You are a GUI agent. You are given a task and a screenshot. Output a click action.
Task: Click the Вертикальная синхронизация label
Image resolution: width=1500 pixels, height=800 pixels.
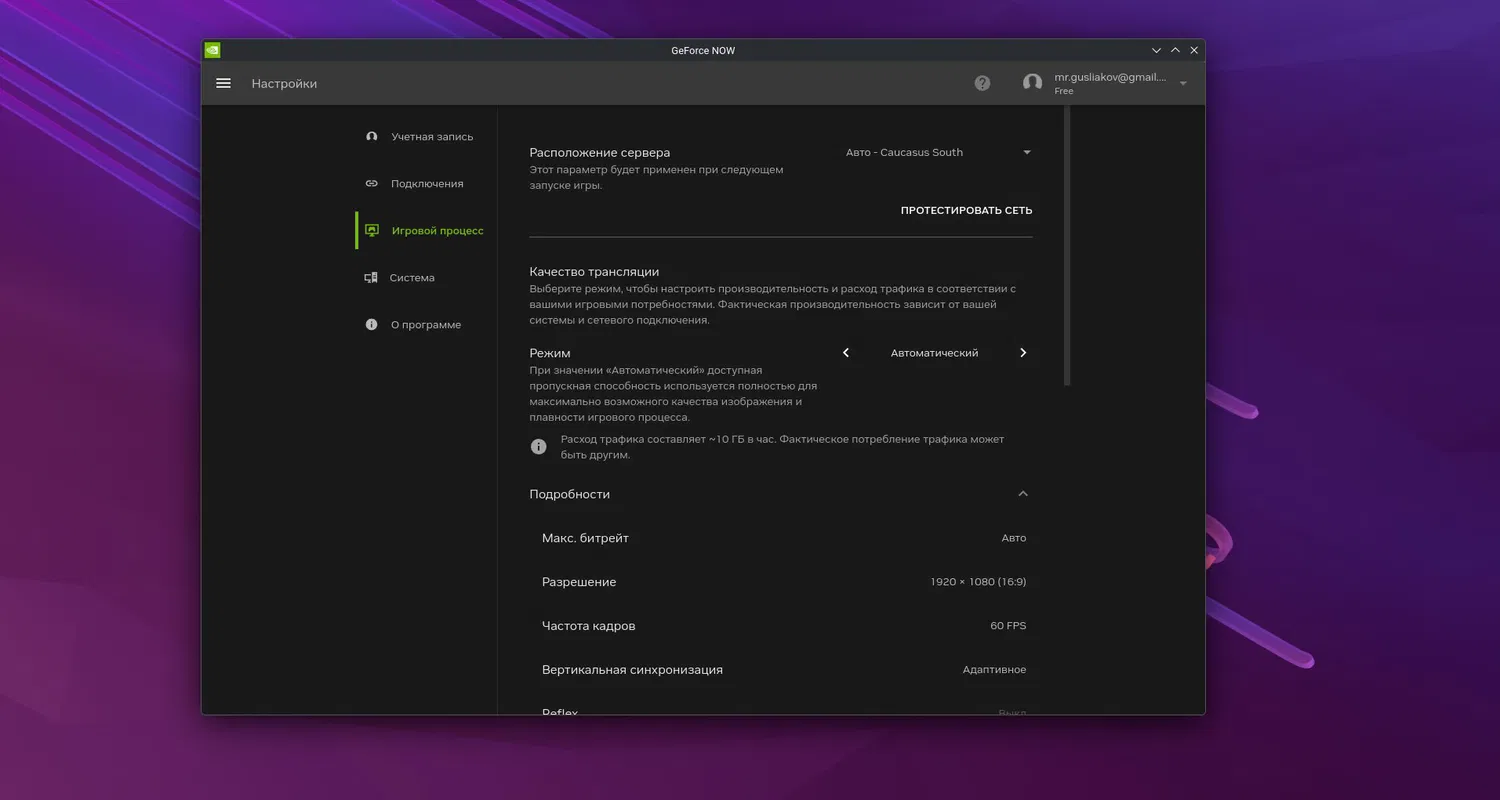click(x=632, y=670)
